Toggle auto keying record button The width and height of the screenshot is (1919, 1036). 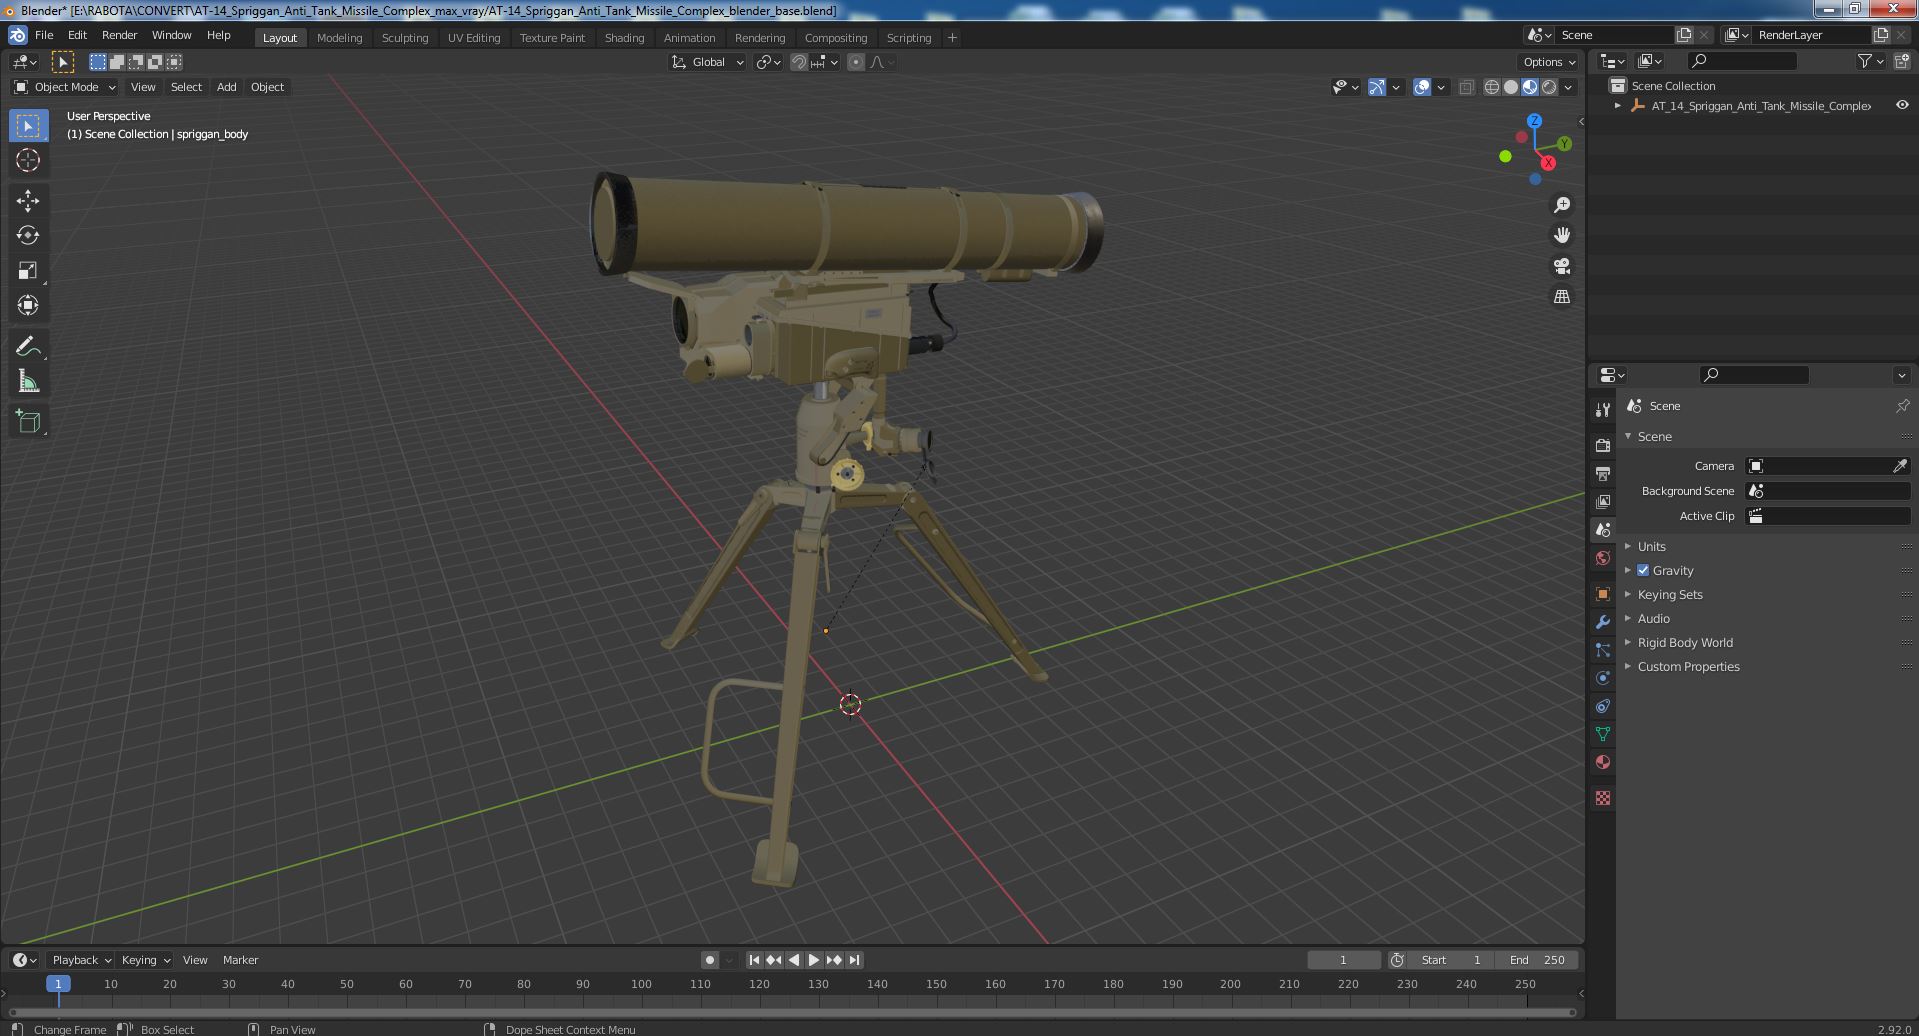coord(709,960)
